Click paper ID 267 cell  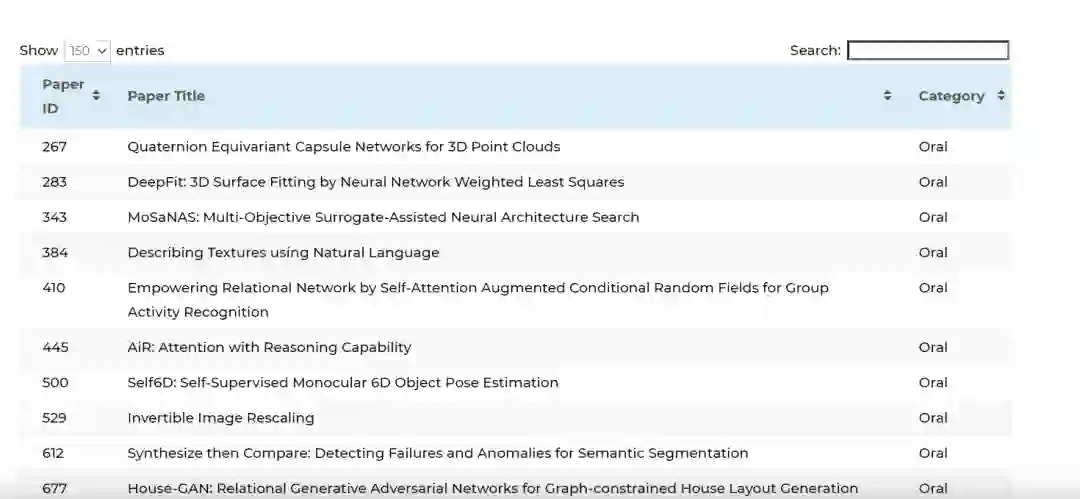pos(54,147)
